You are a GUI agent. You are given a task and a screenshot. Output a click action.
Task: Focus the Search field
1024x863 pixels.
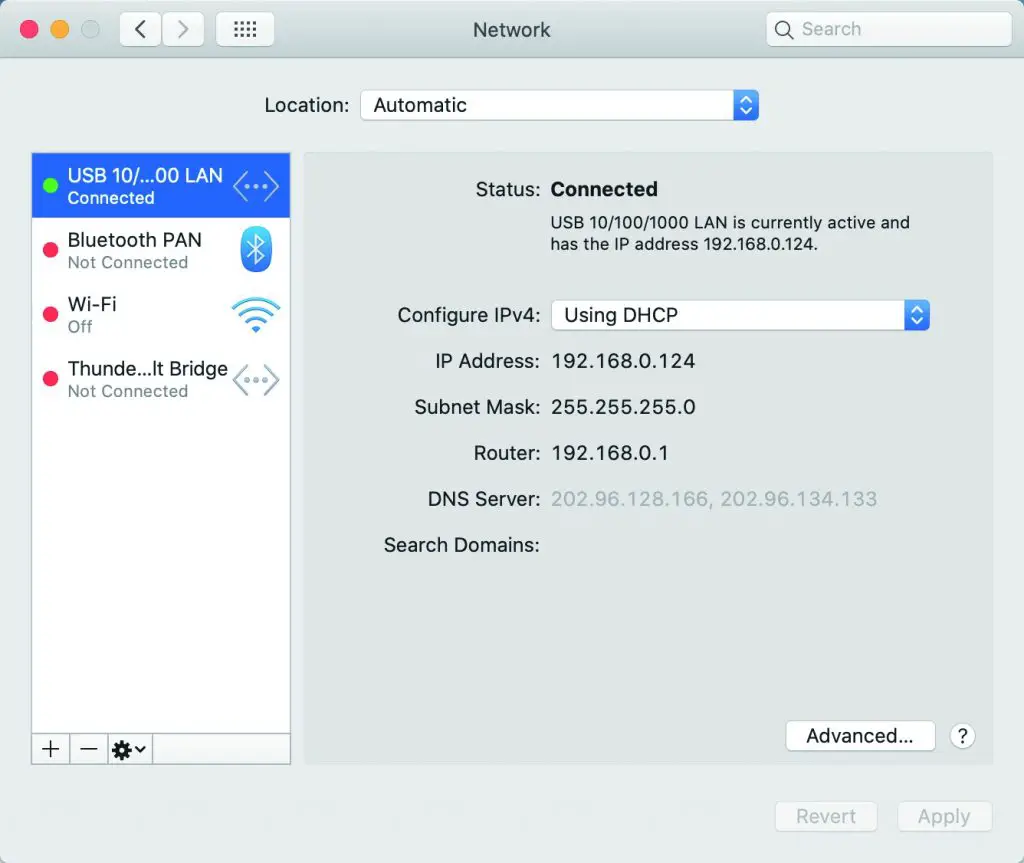(x=889, y=29)
